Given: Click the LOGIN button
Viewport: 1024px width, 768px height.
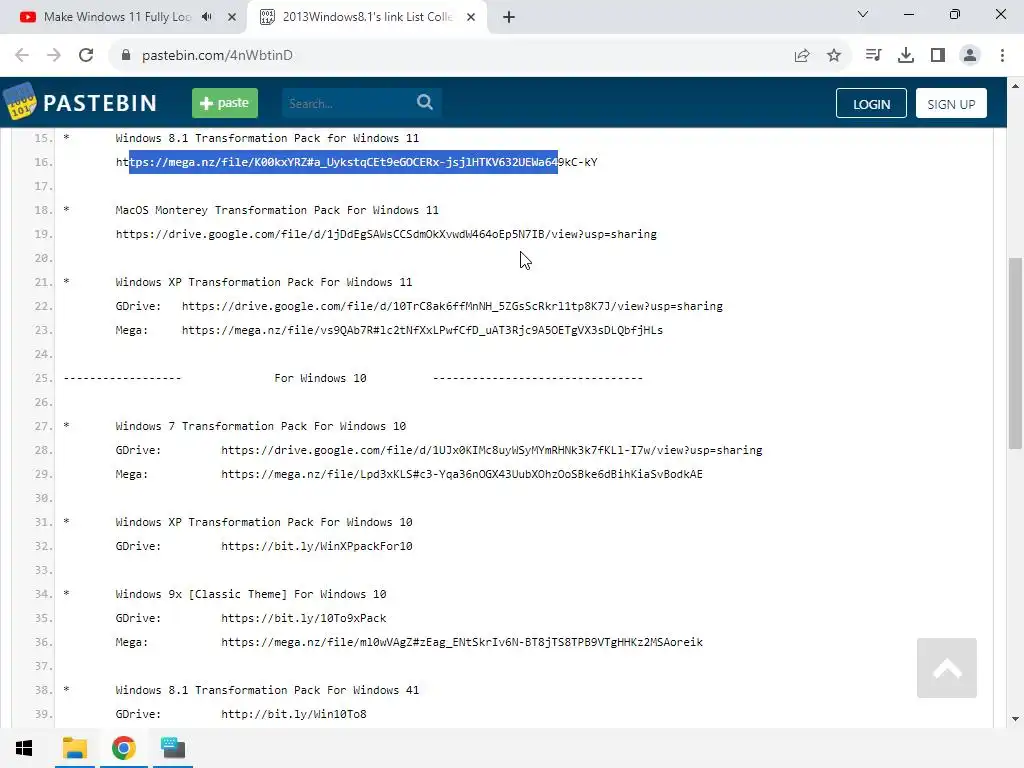Looking at the screenshot, I should click(x=871, y=103).
